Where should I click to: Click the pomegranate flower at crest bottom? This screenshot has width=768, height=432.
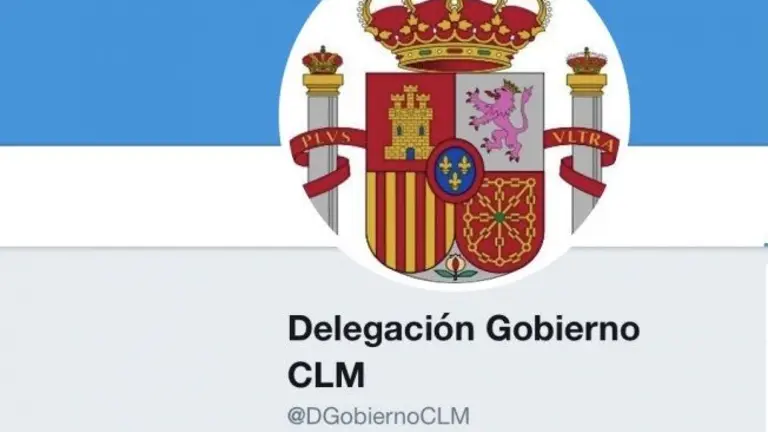pos(456,267)
